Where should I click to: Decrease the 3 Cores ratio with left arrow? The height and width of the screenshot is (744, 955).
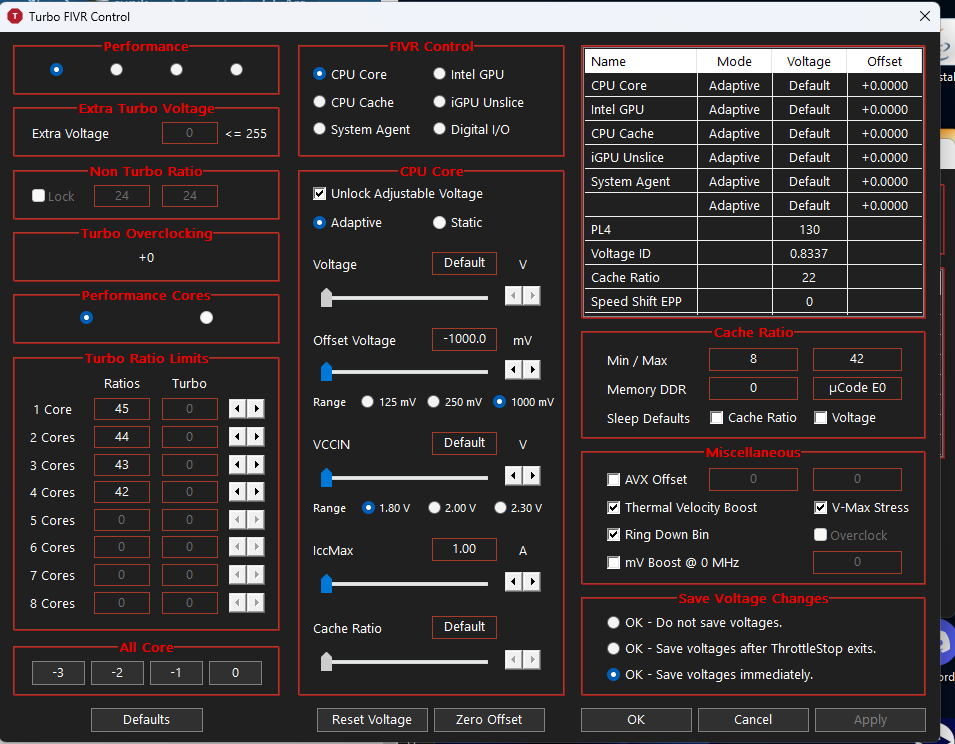tap(238, 465)
